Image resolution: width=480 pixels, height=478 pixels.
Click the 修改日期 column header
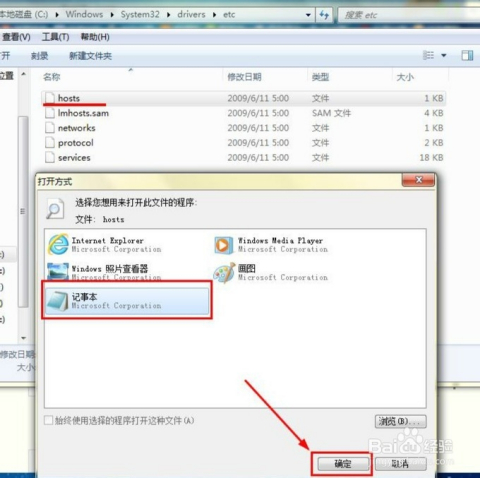244,77
